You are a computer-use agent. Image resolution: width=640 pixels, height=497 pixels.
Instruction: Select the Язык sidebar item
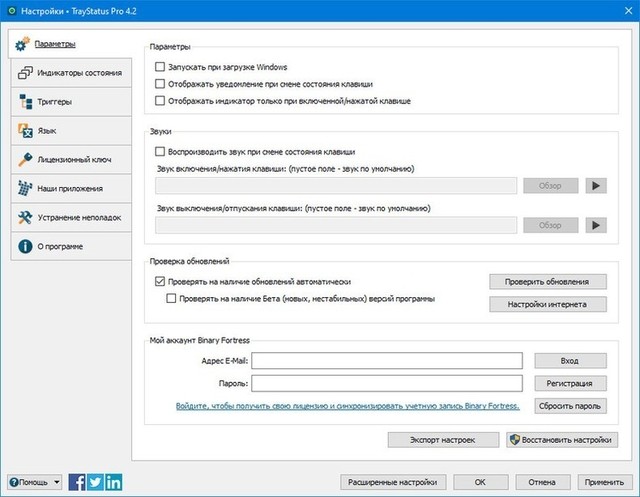48,131
